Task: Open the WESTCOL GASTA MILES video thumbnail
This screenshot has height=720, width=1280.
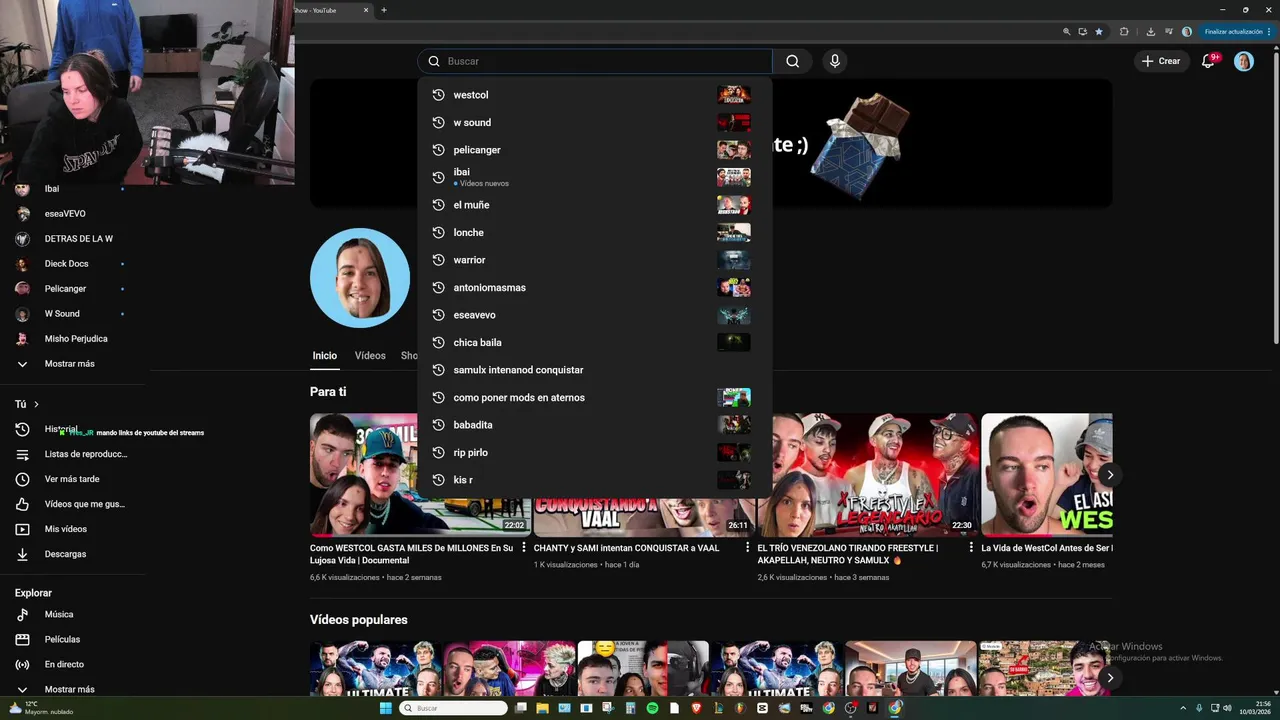Action: [420, 475]
